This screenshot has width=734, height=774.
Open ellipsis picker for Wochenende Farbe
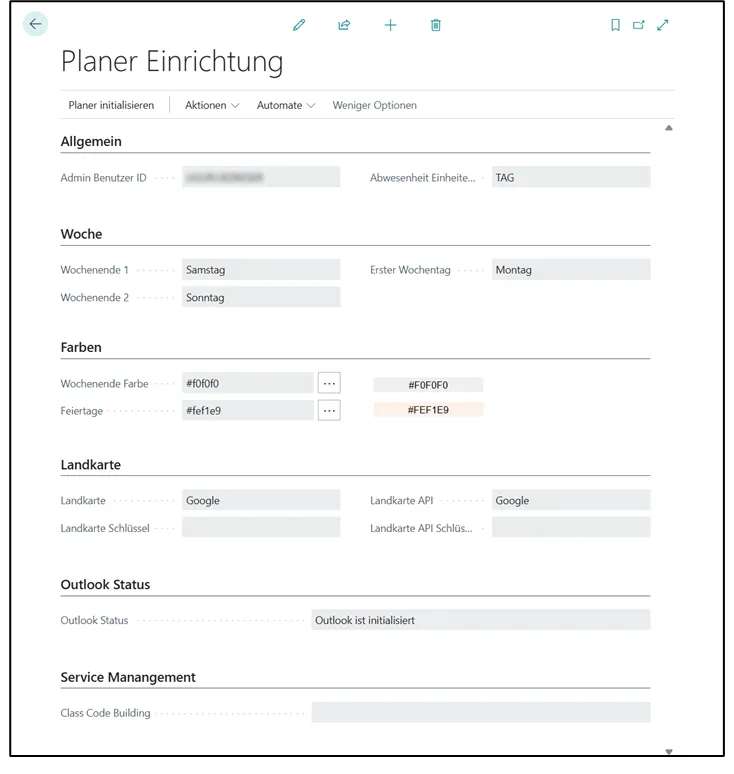[x=329, y=383]
